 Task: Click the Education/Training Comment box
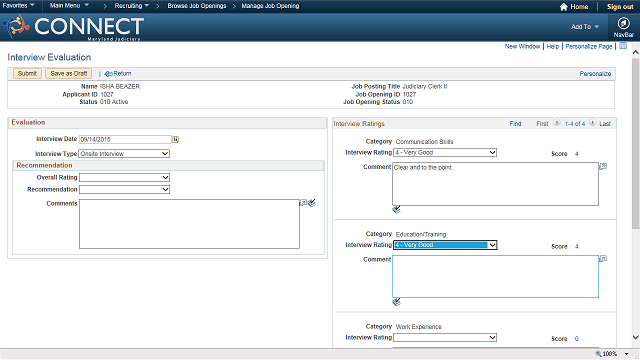(x=496, y=276)
